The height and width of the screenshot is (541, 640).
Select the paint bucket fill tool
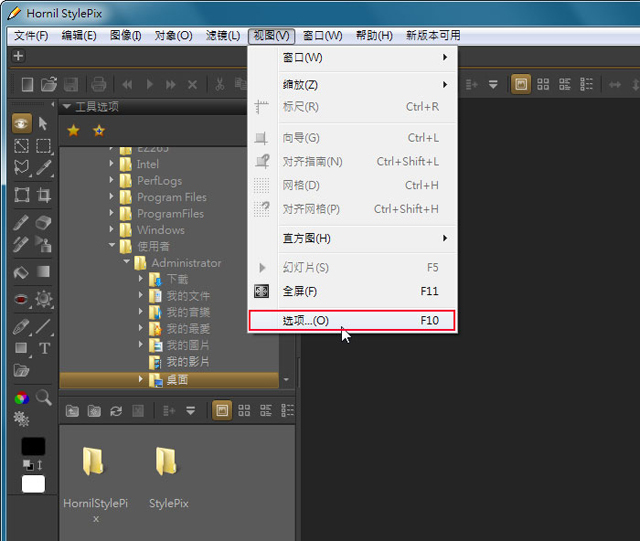pos(21,272)
